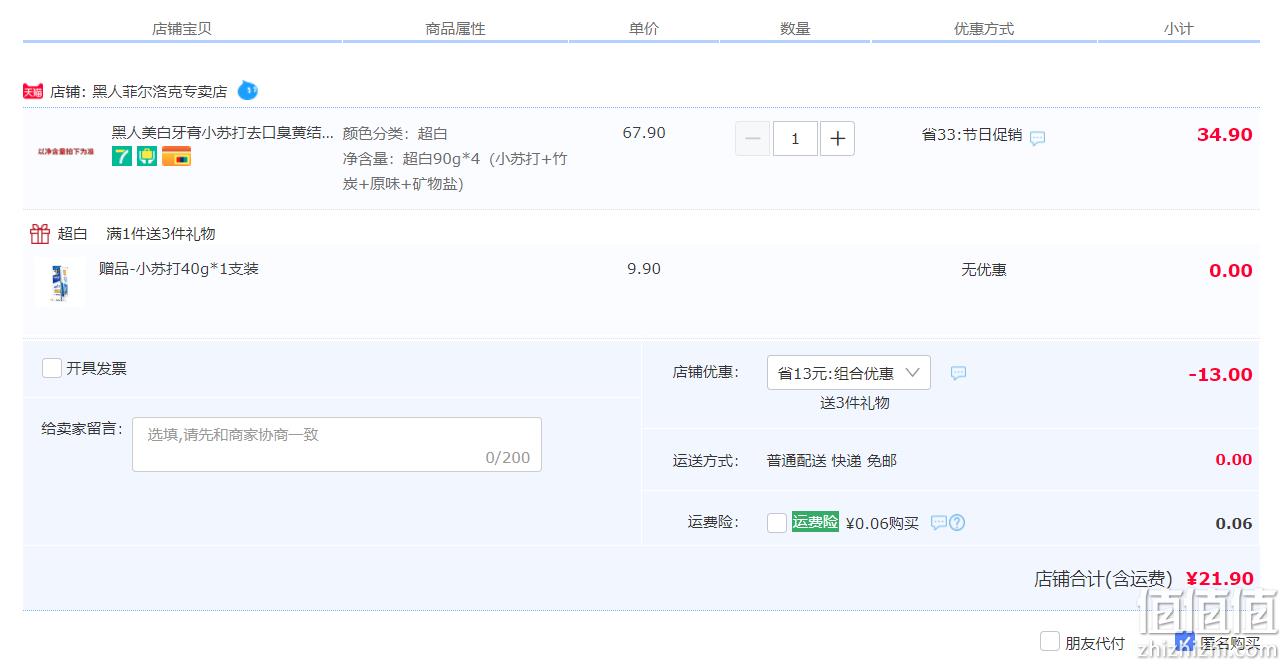Image resolution: width=1287 pixels, height=667 pixels.
Task: Enable the 运费险 purchase checkbox
Action: click(777, 523)
